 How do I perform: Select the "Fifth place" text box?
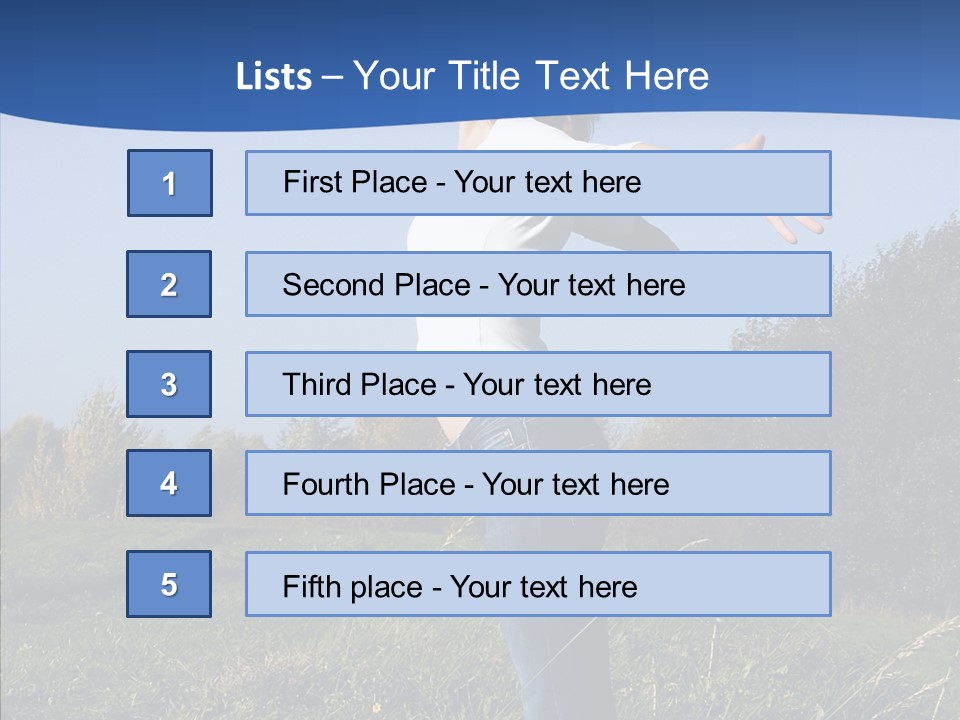538,584
